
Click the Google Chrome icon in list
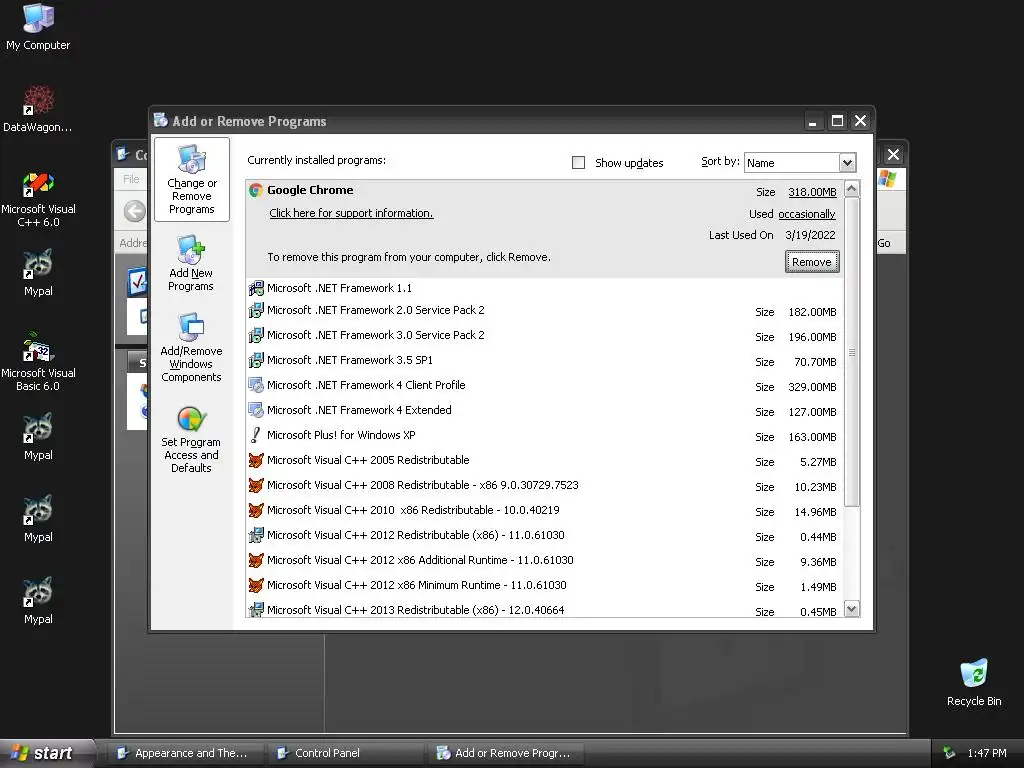pos(256,190)
